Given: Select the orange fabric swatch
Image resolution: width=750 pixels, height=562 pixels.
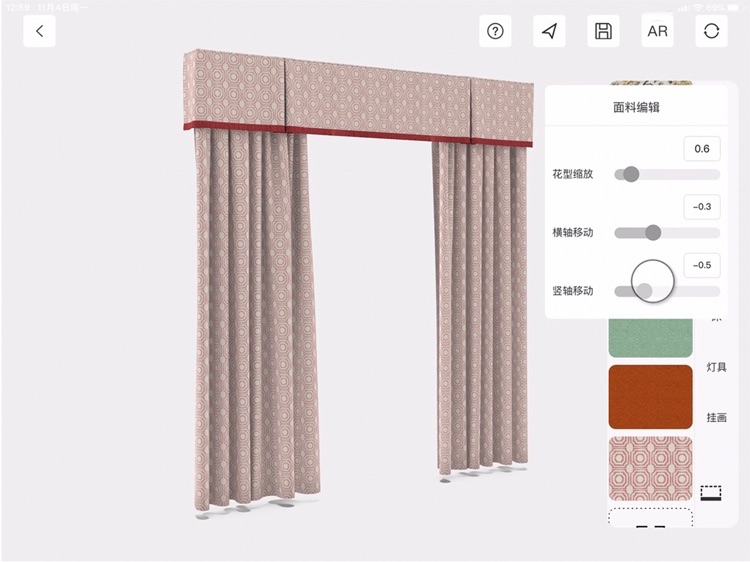Looking at the screenshot, I should coord(651,397).
